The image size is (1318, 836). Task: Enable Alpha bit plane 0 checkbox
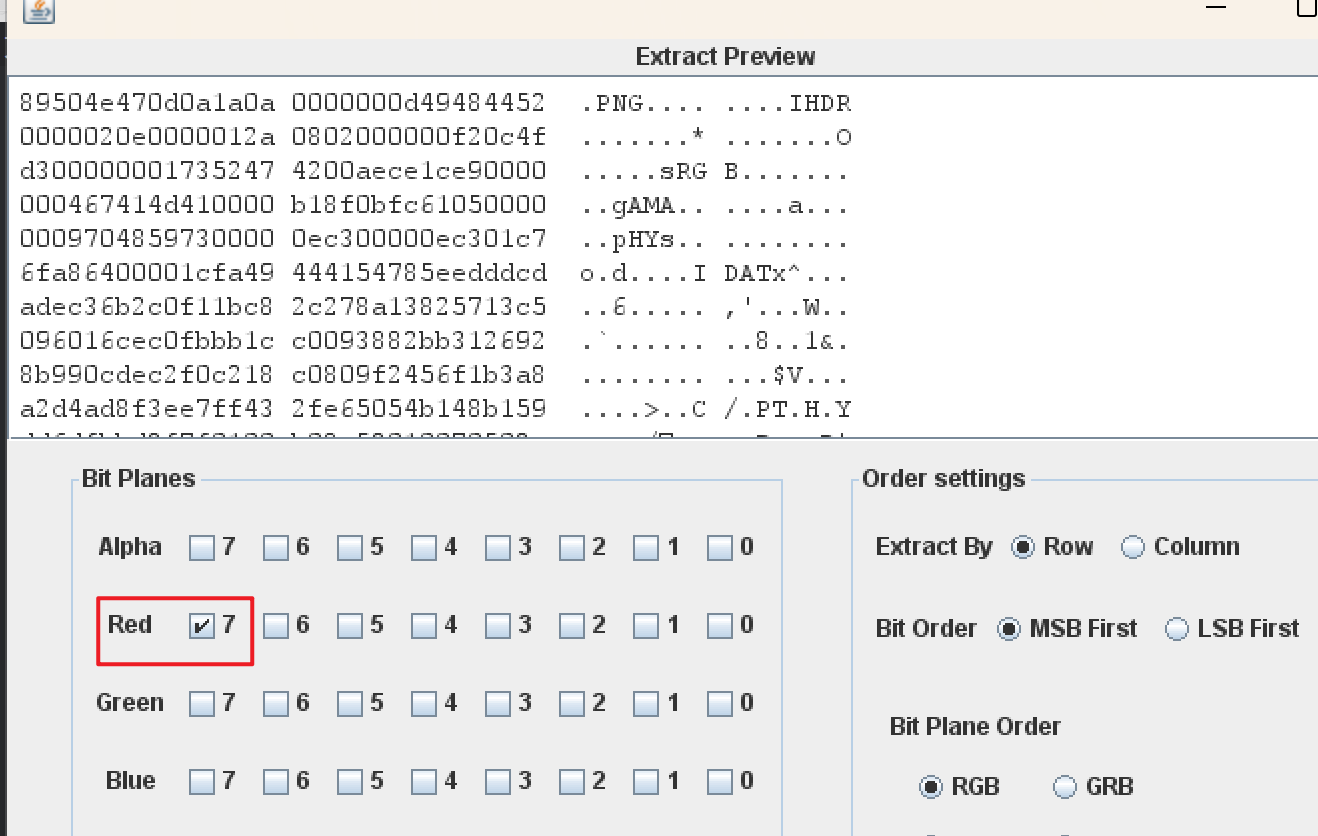(x=720, y=548)
